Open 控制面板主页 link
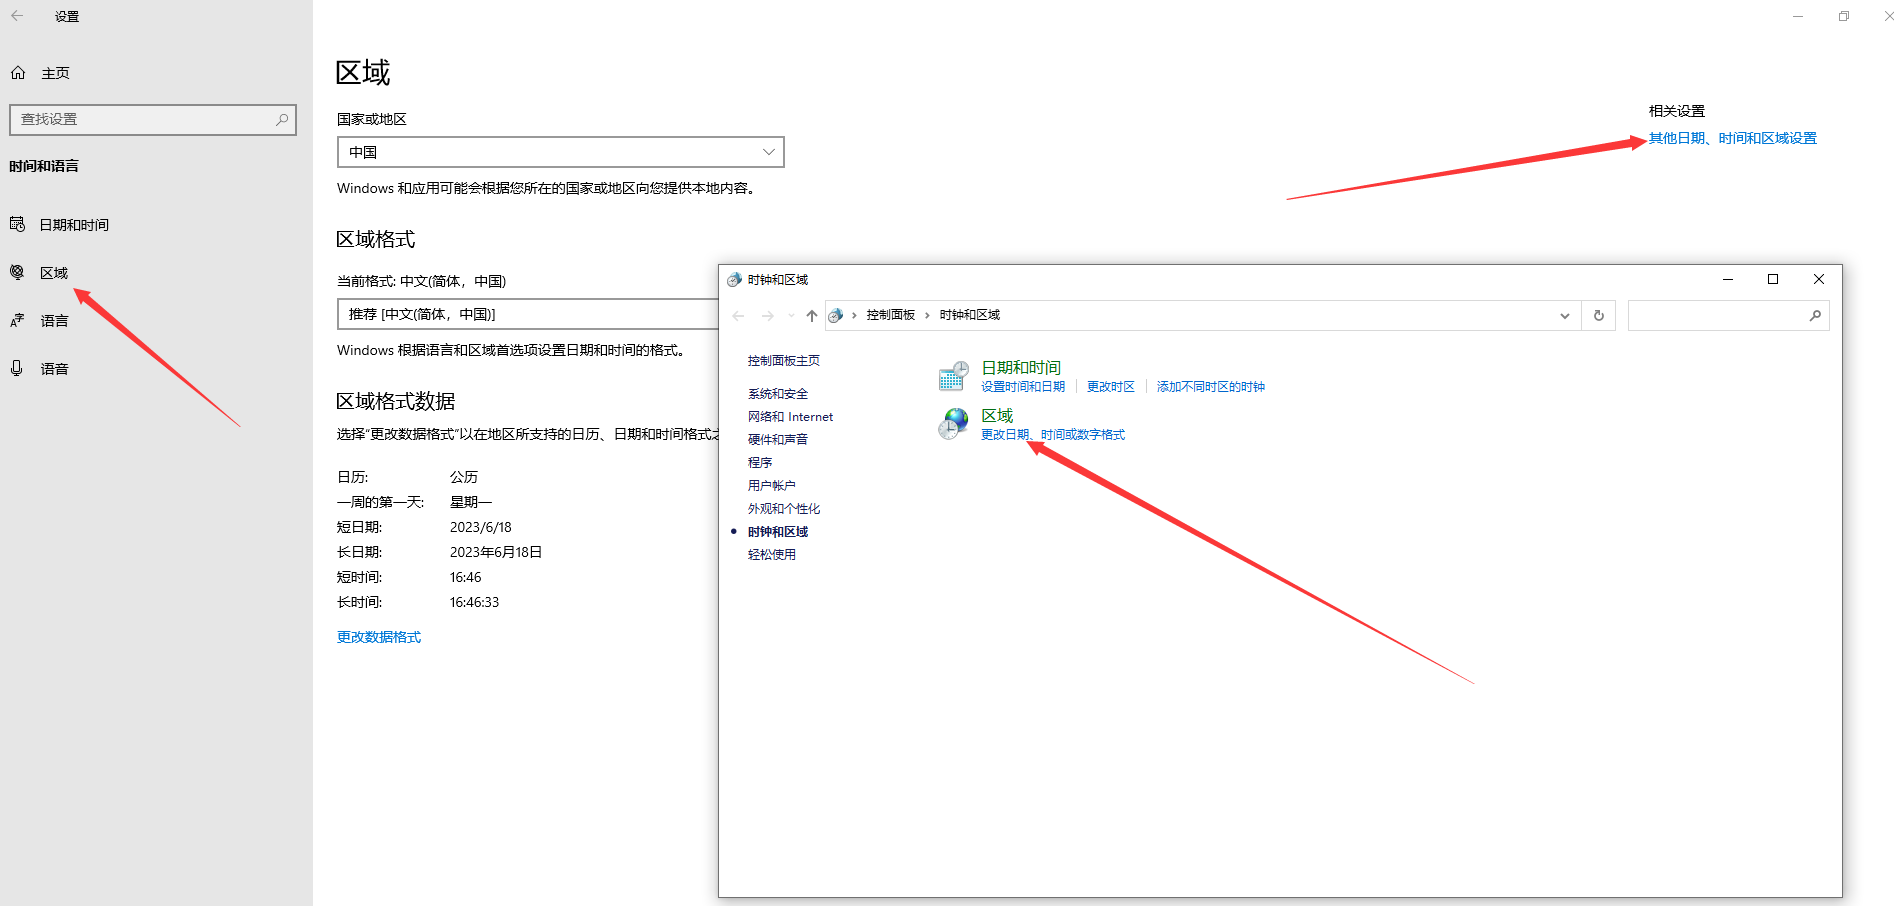The image size is (1894, 906). 784,361
